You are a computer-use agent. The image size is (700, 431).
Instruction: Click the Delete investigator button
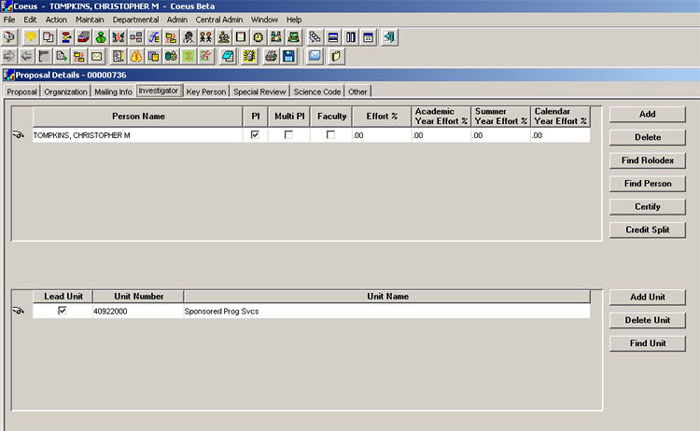point(647,137)
